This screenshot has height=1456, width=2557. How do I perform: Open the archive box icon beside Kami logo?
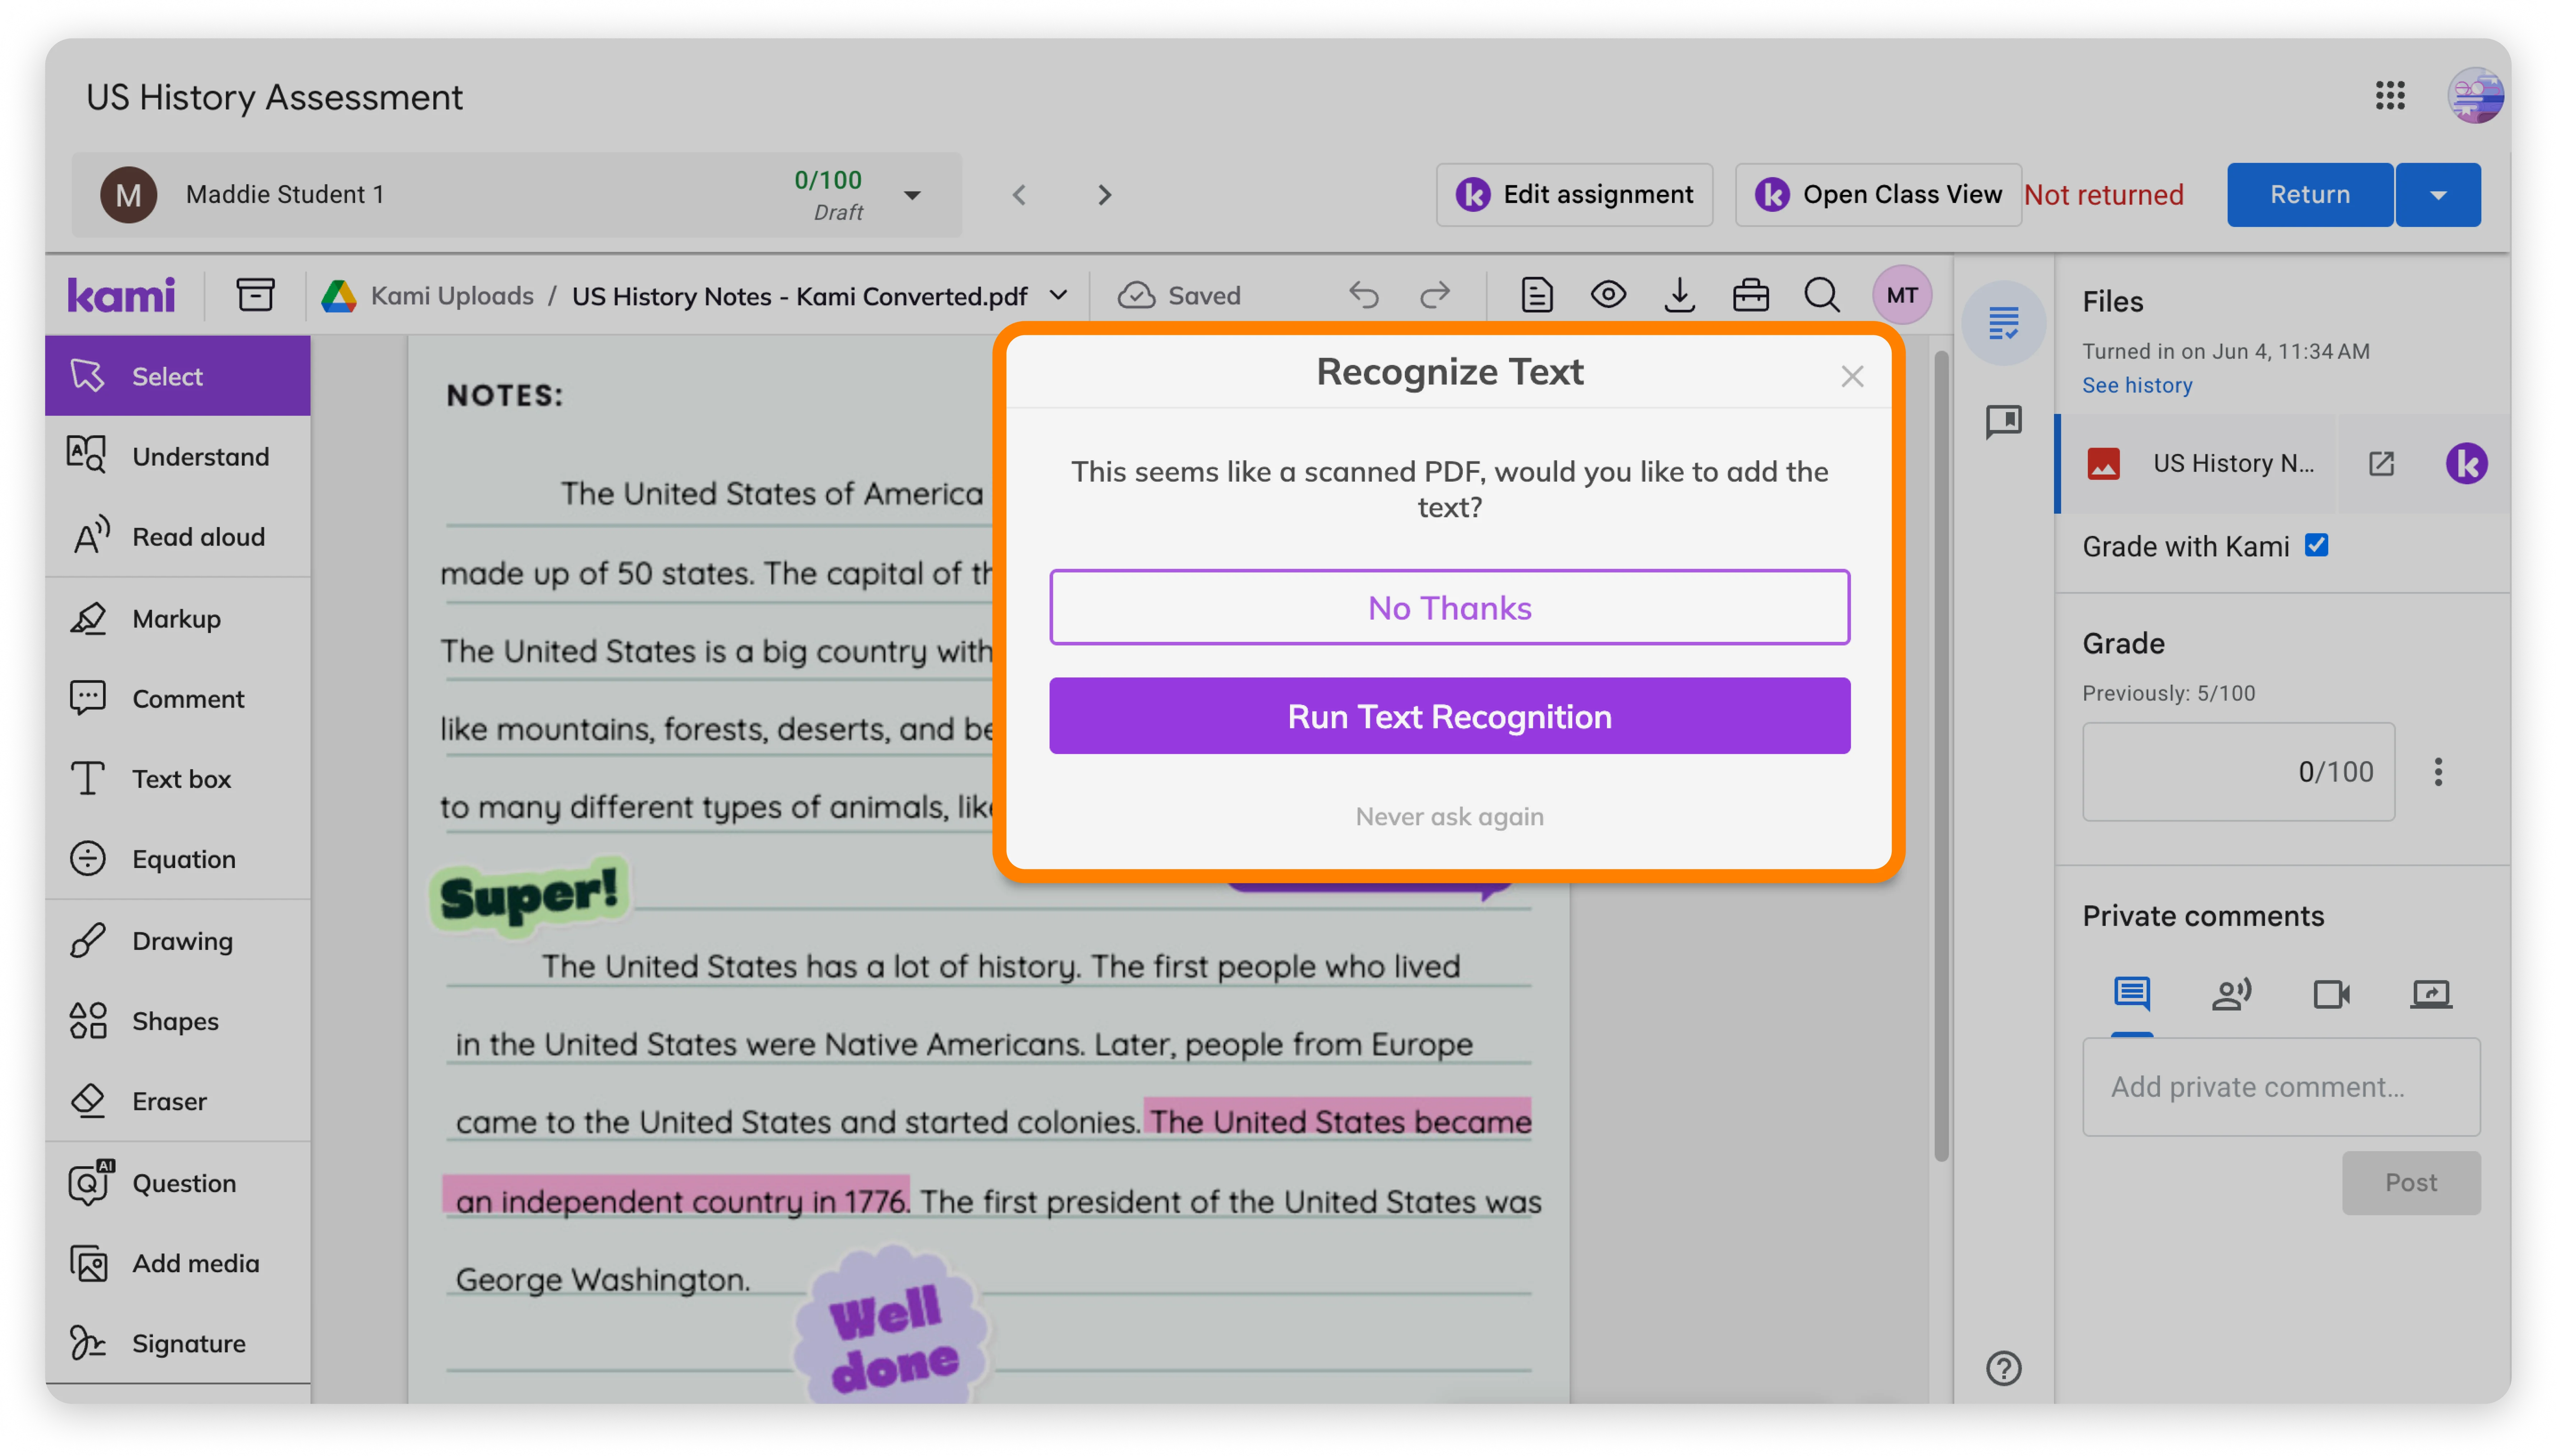coord(256,295)
